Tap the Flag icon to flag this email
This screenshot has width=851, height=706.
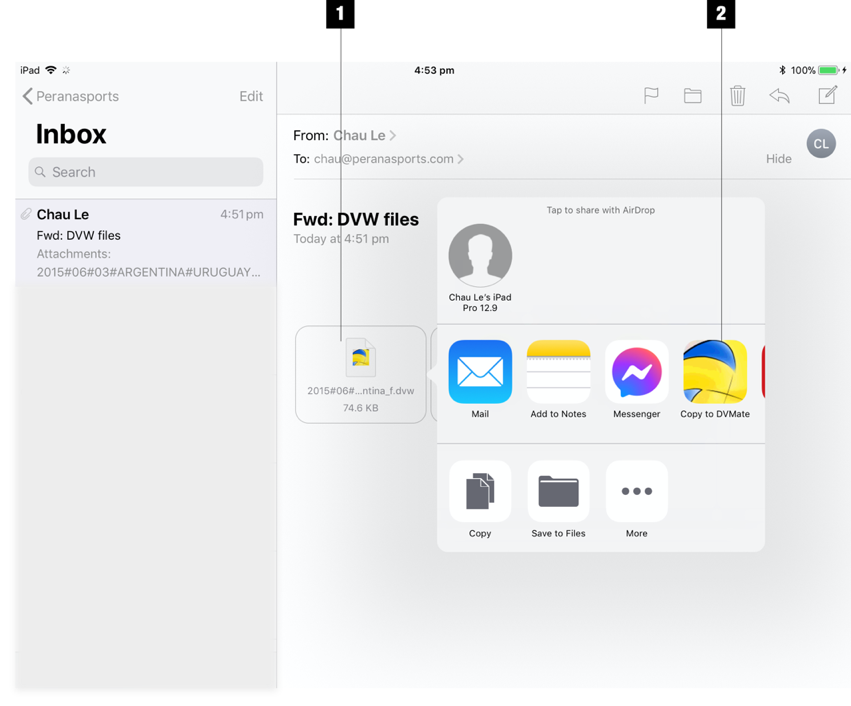[x=651, y=96]
